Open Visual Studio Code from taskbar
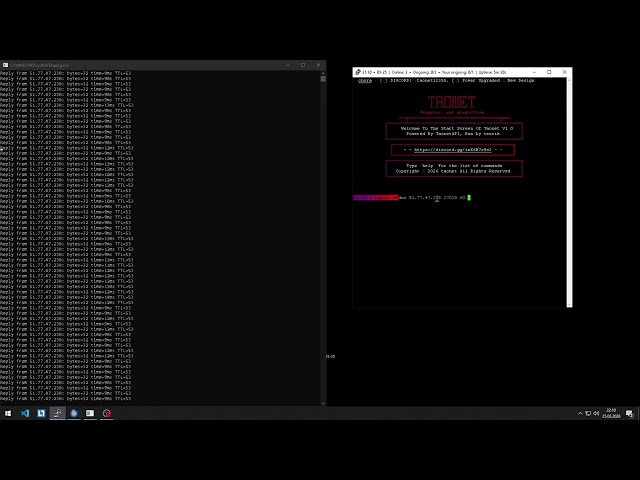Viewport: 640px width, 480px height. pyautogui.click(x=24, y=413)
